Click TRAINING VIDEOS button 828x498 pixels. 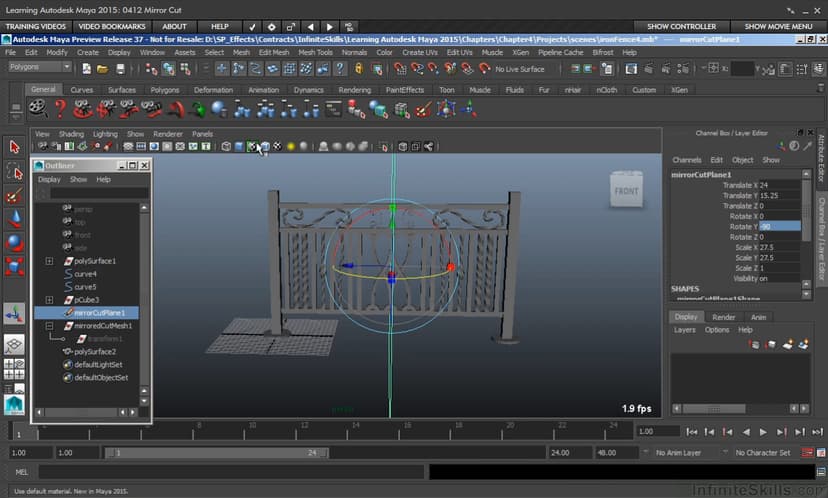click(36, 26)
